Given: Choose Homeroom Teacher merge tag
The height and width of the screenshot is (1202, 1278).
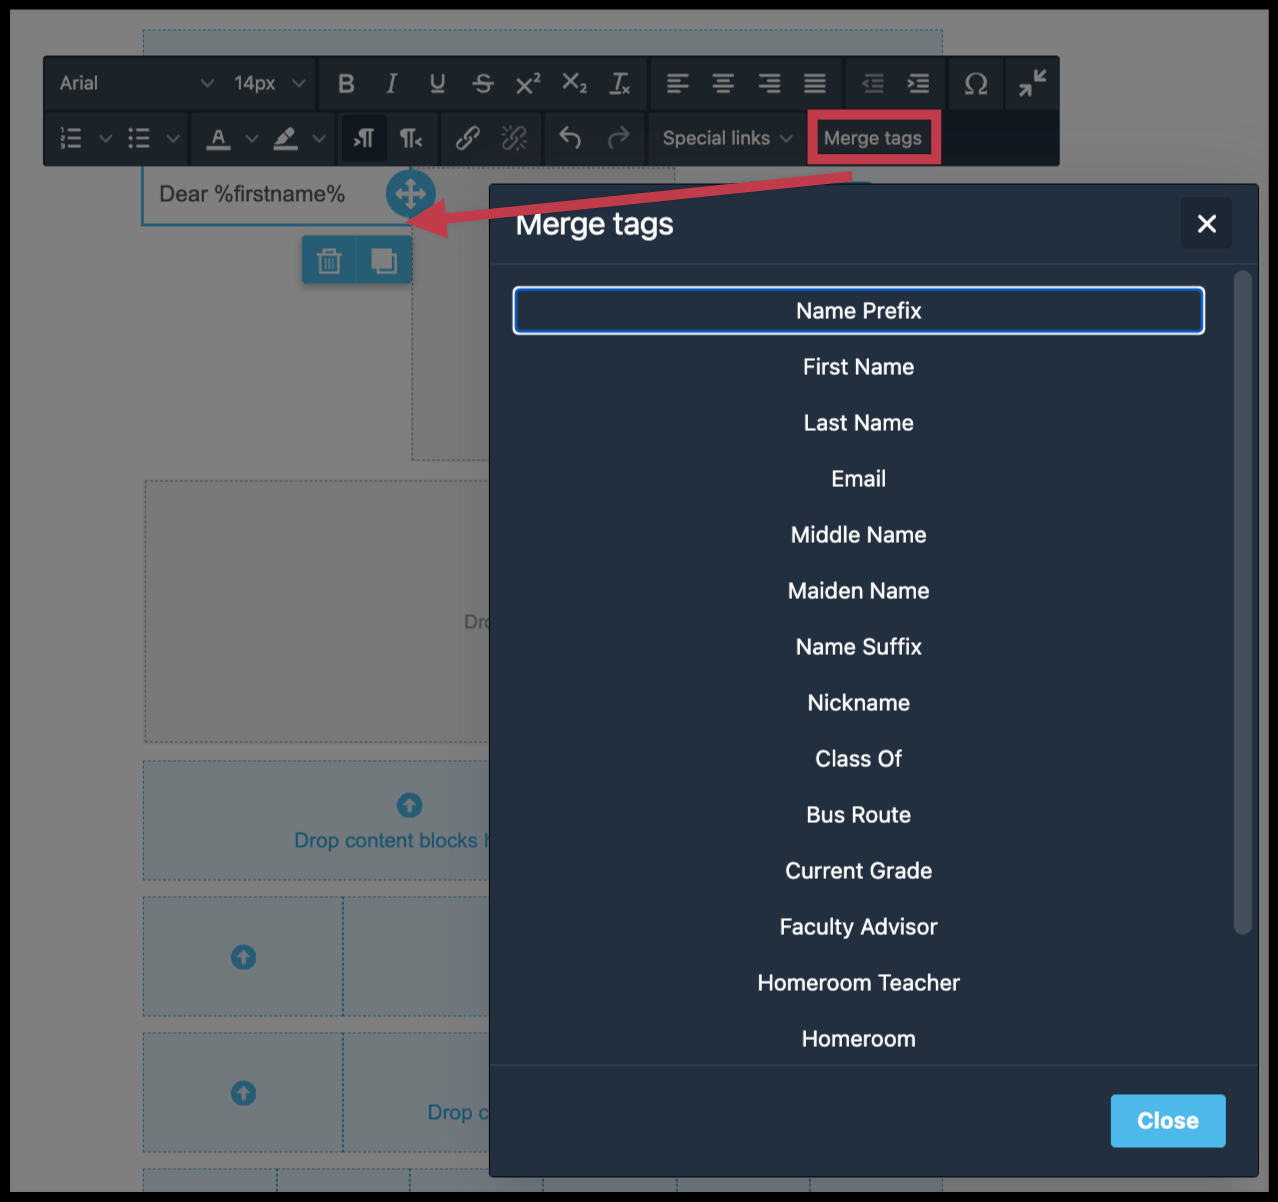Looking at the screenshot, I should pos(858,982).
